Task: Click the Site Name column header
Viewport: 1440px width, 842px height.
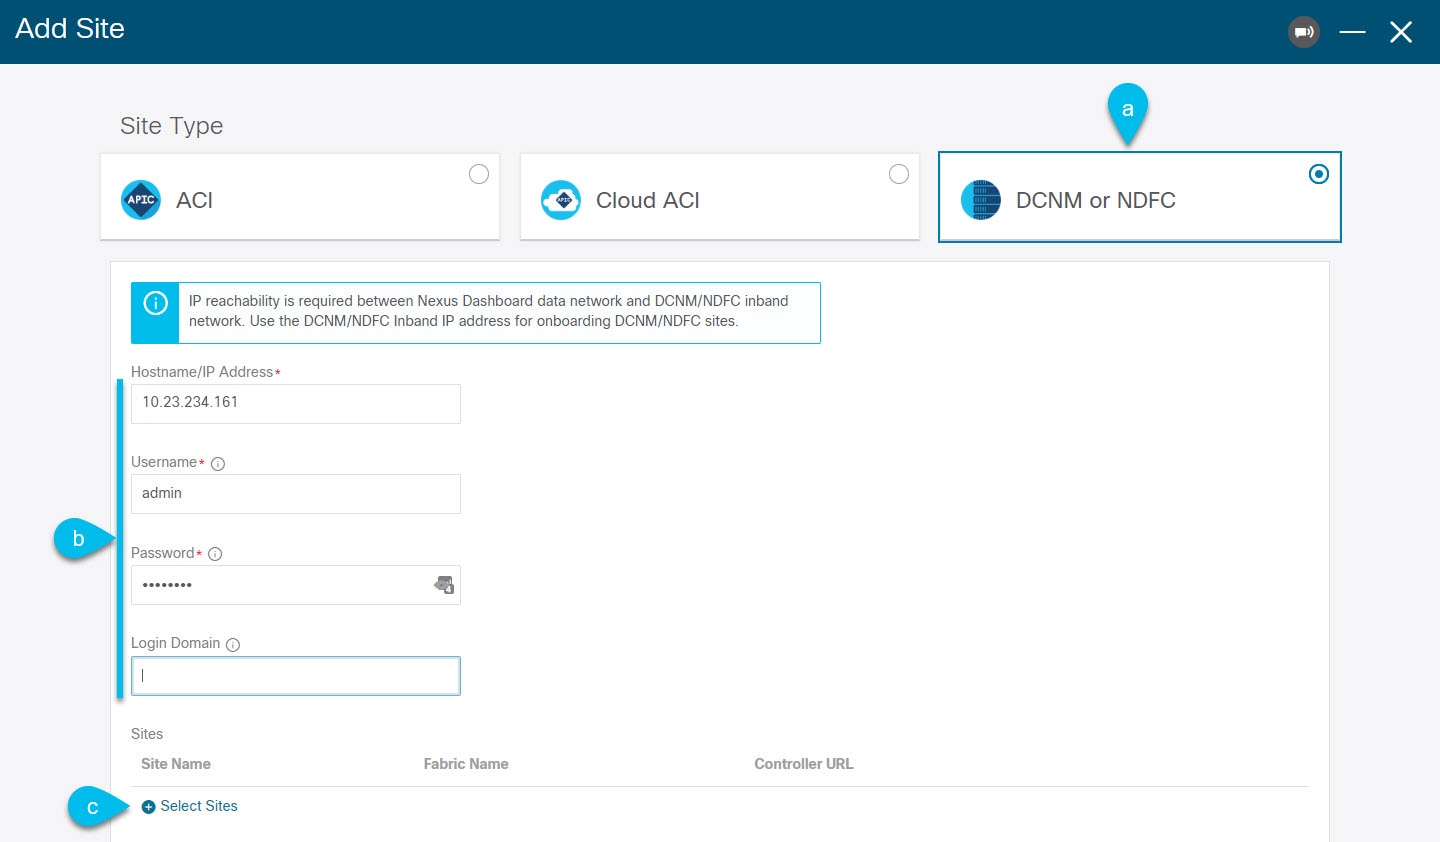Action: [176, 764]
